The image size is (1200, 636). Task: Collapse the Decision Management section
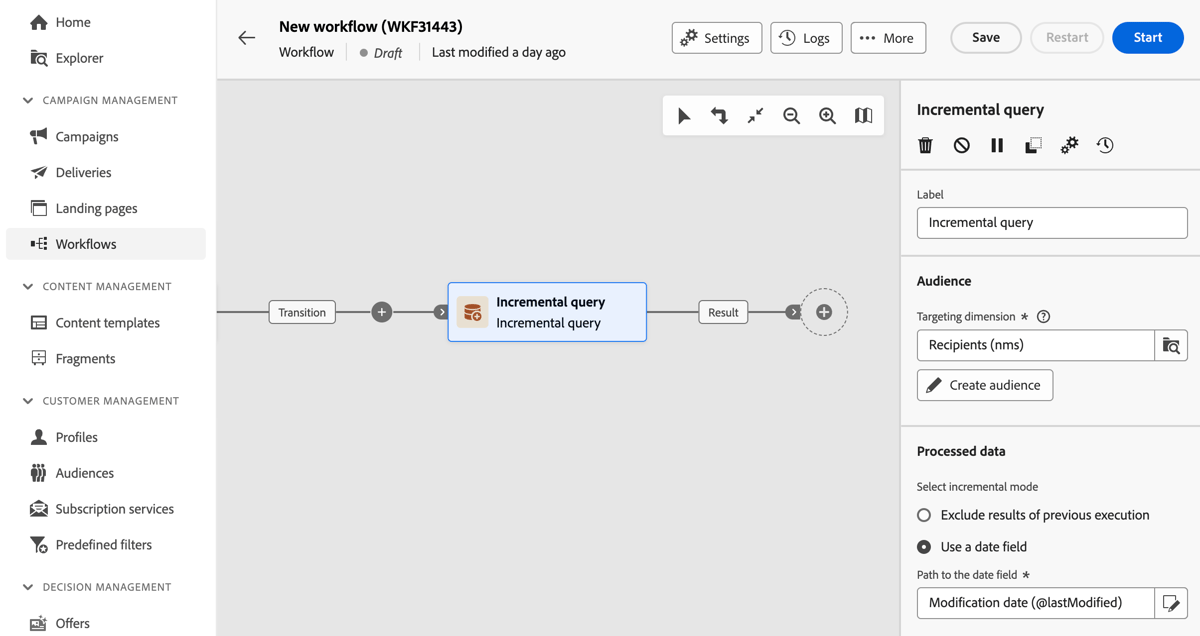[x=29, y=587]
